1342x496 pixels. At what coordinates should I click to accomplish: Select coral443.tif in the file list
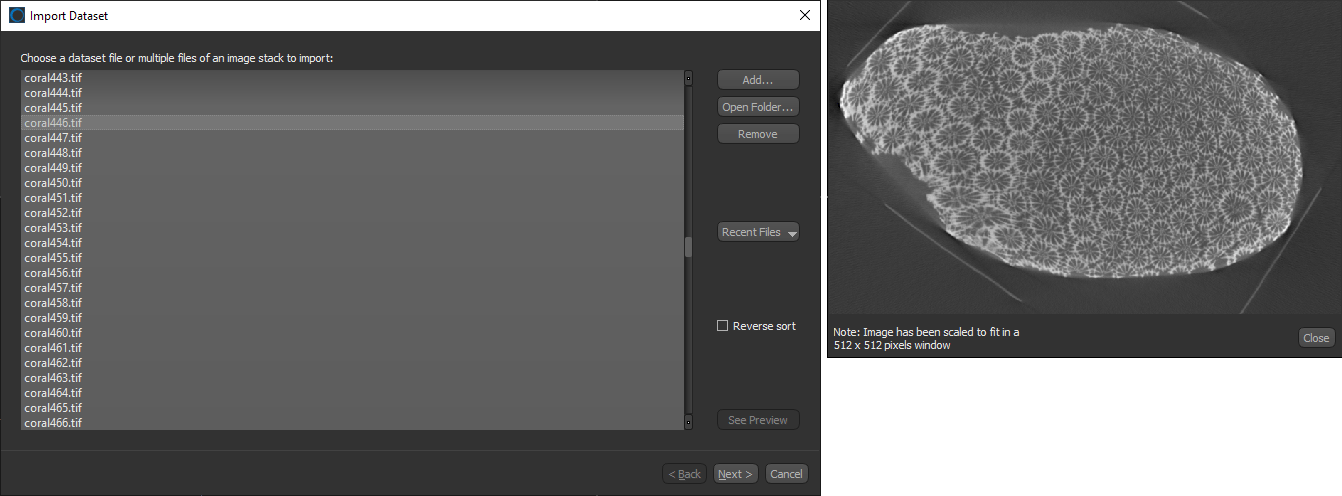coord(53,78)
